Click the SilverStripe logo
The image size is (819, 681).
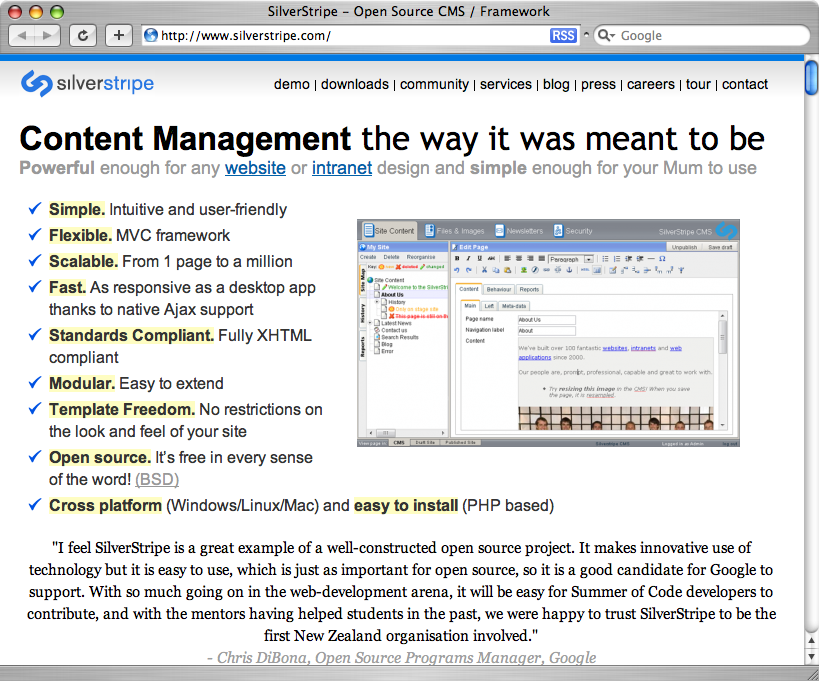pyautogui.click(x=87, y=84)
